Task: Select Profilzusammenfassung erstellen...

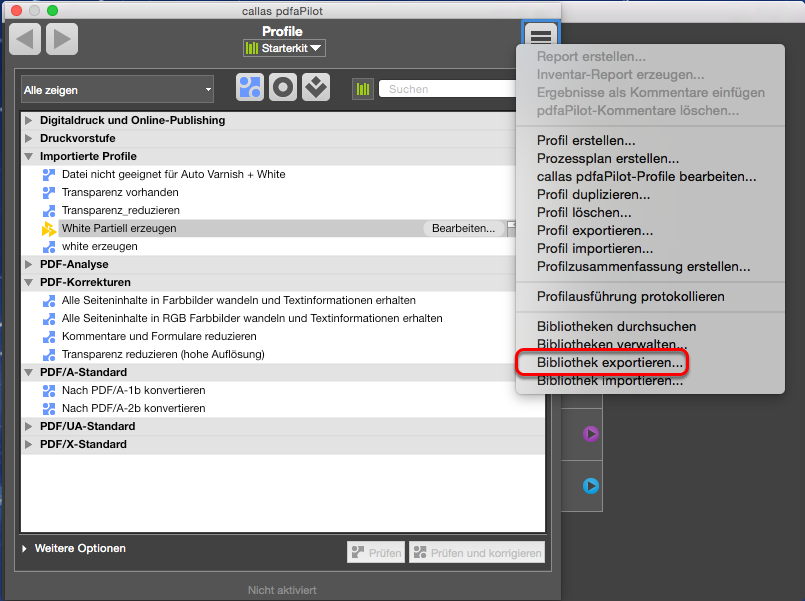Action: (650, 266)
